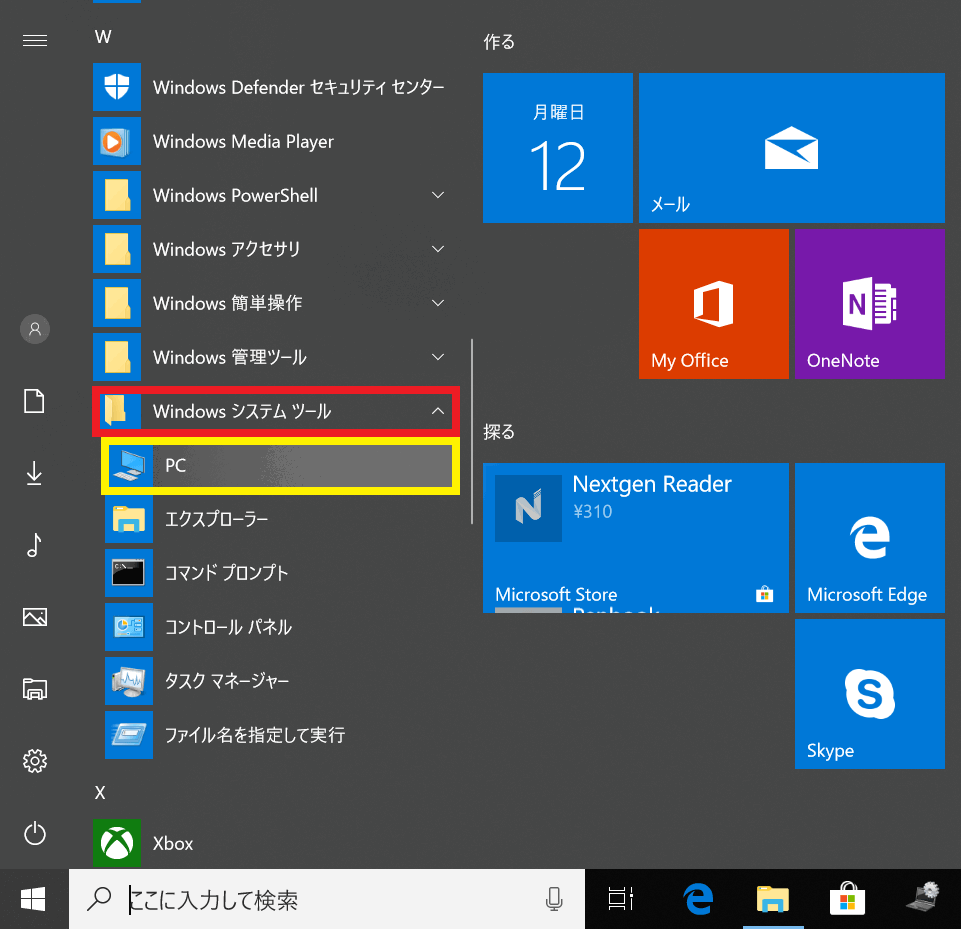
Task: Open the Microsoft Edge tile
Action: [870, 538]
